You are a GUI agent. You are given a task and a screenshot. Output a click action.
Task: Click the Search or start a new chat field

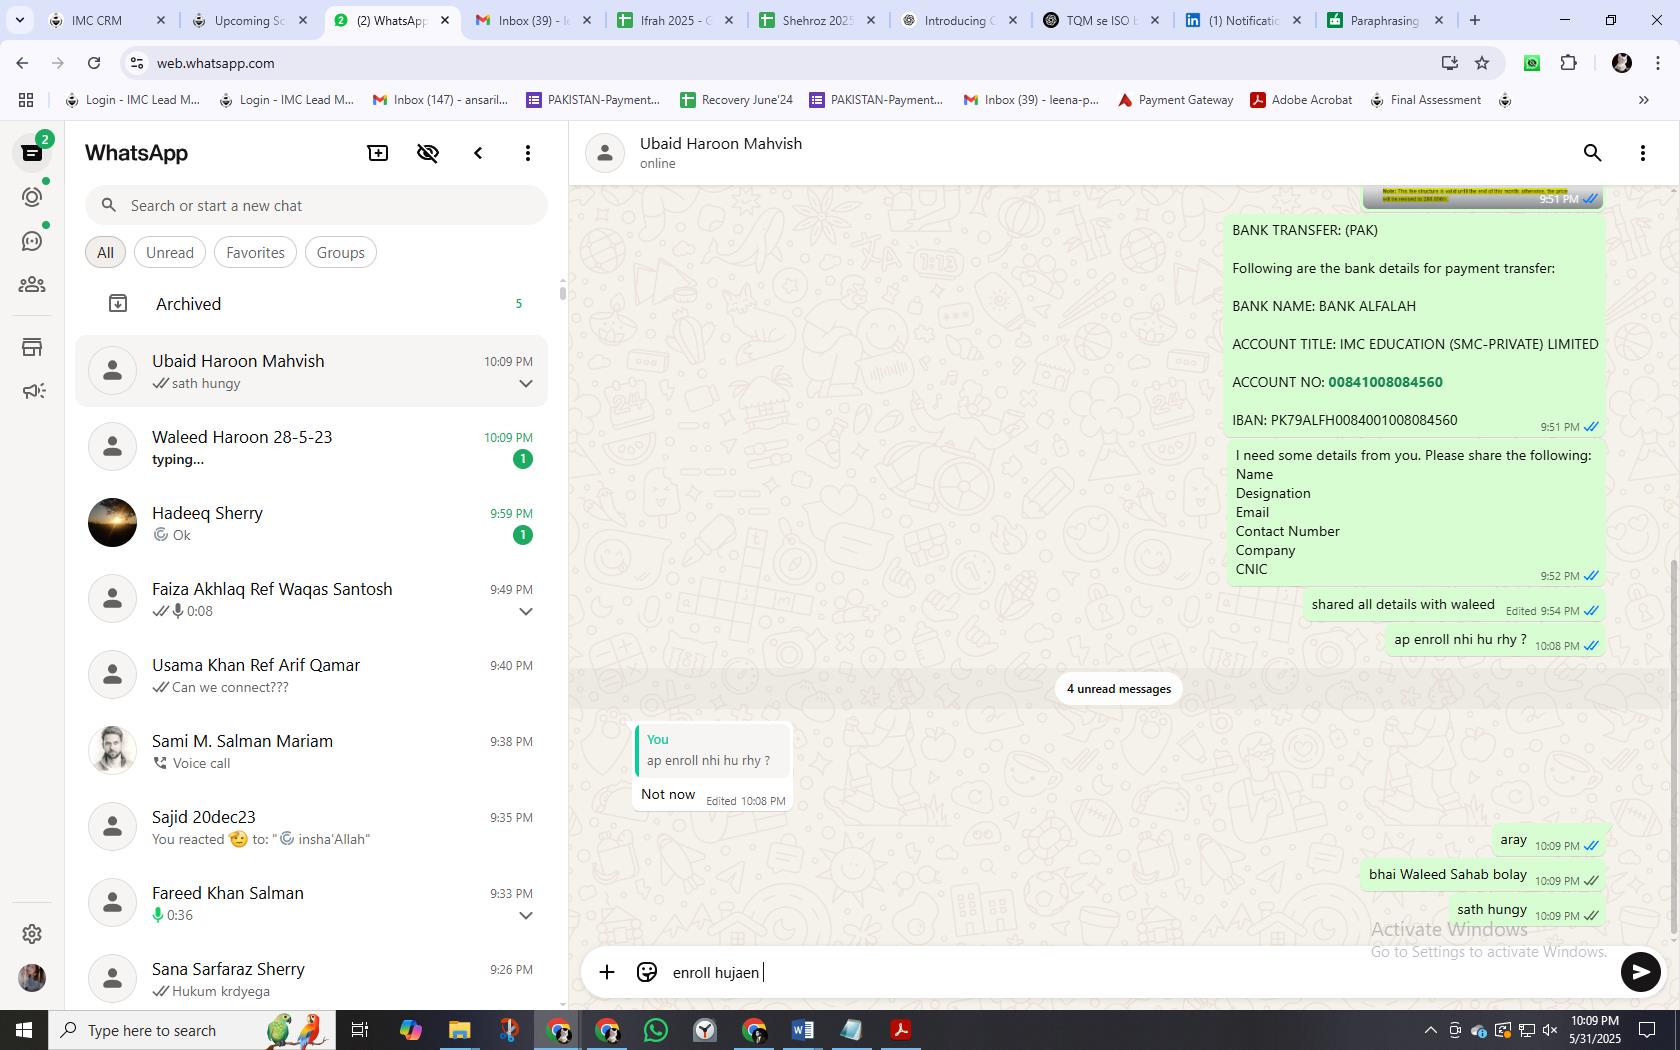tap(316, 205)
